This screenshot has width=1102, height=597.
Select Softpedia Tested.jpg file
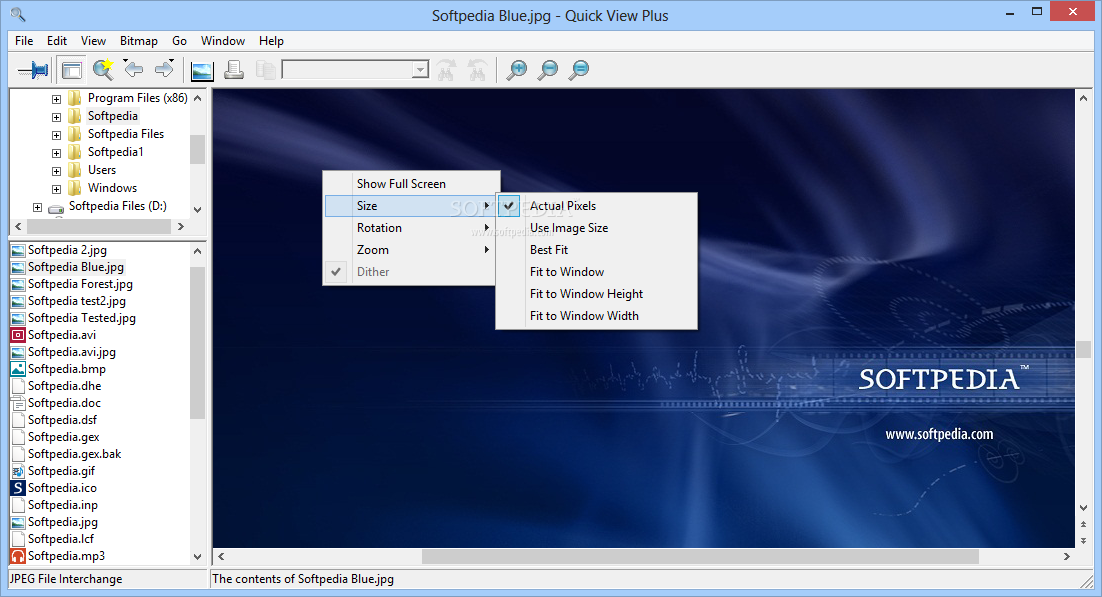pos(82,318)
